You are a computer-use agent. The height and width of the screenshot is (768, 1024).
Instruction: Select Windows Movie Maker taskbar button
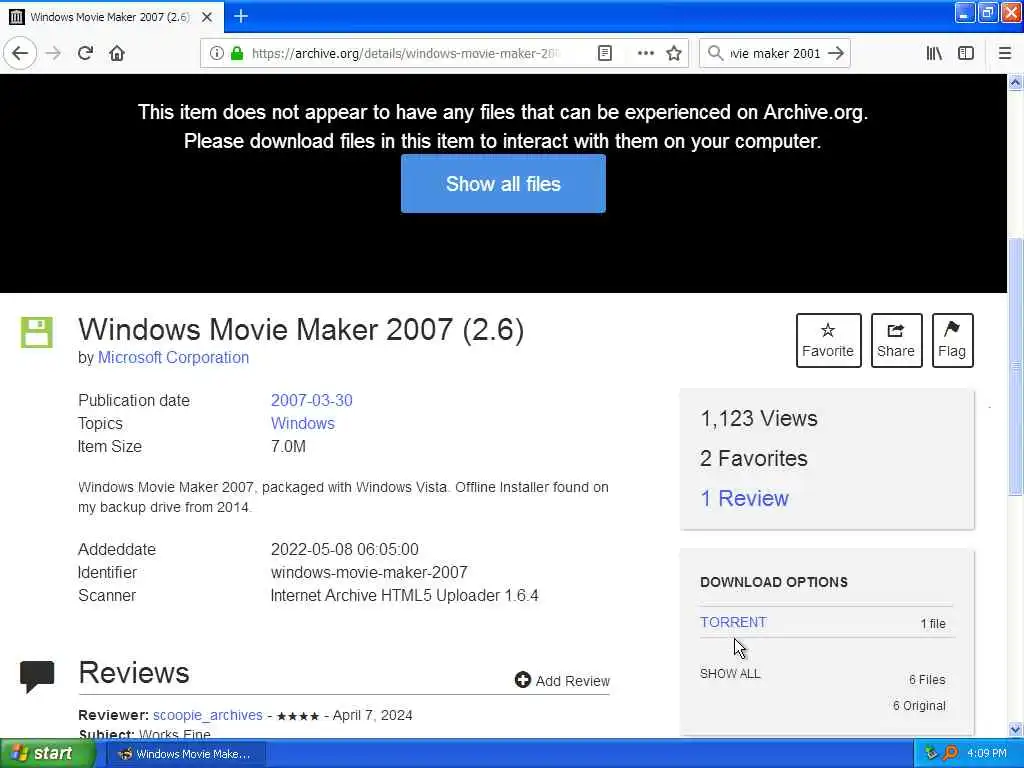187,754
